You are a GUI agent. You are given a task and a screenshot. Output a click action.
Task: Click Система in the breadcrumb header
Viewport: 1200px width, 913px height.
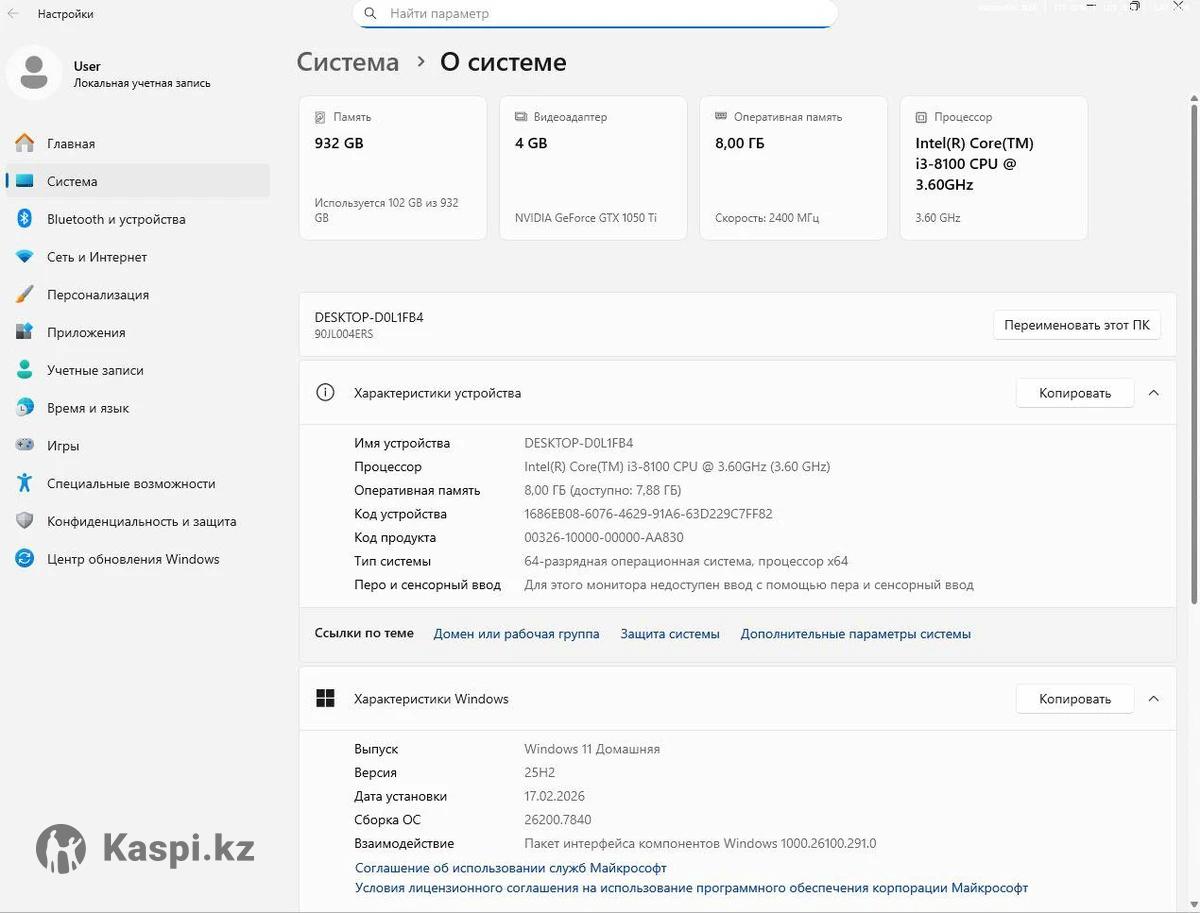click(x=347, y=62)
